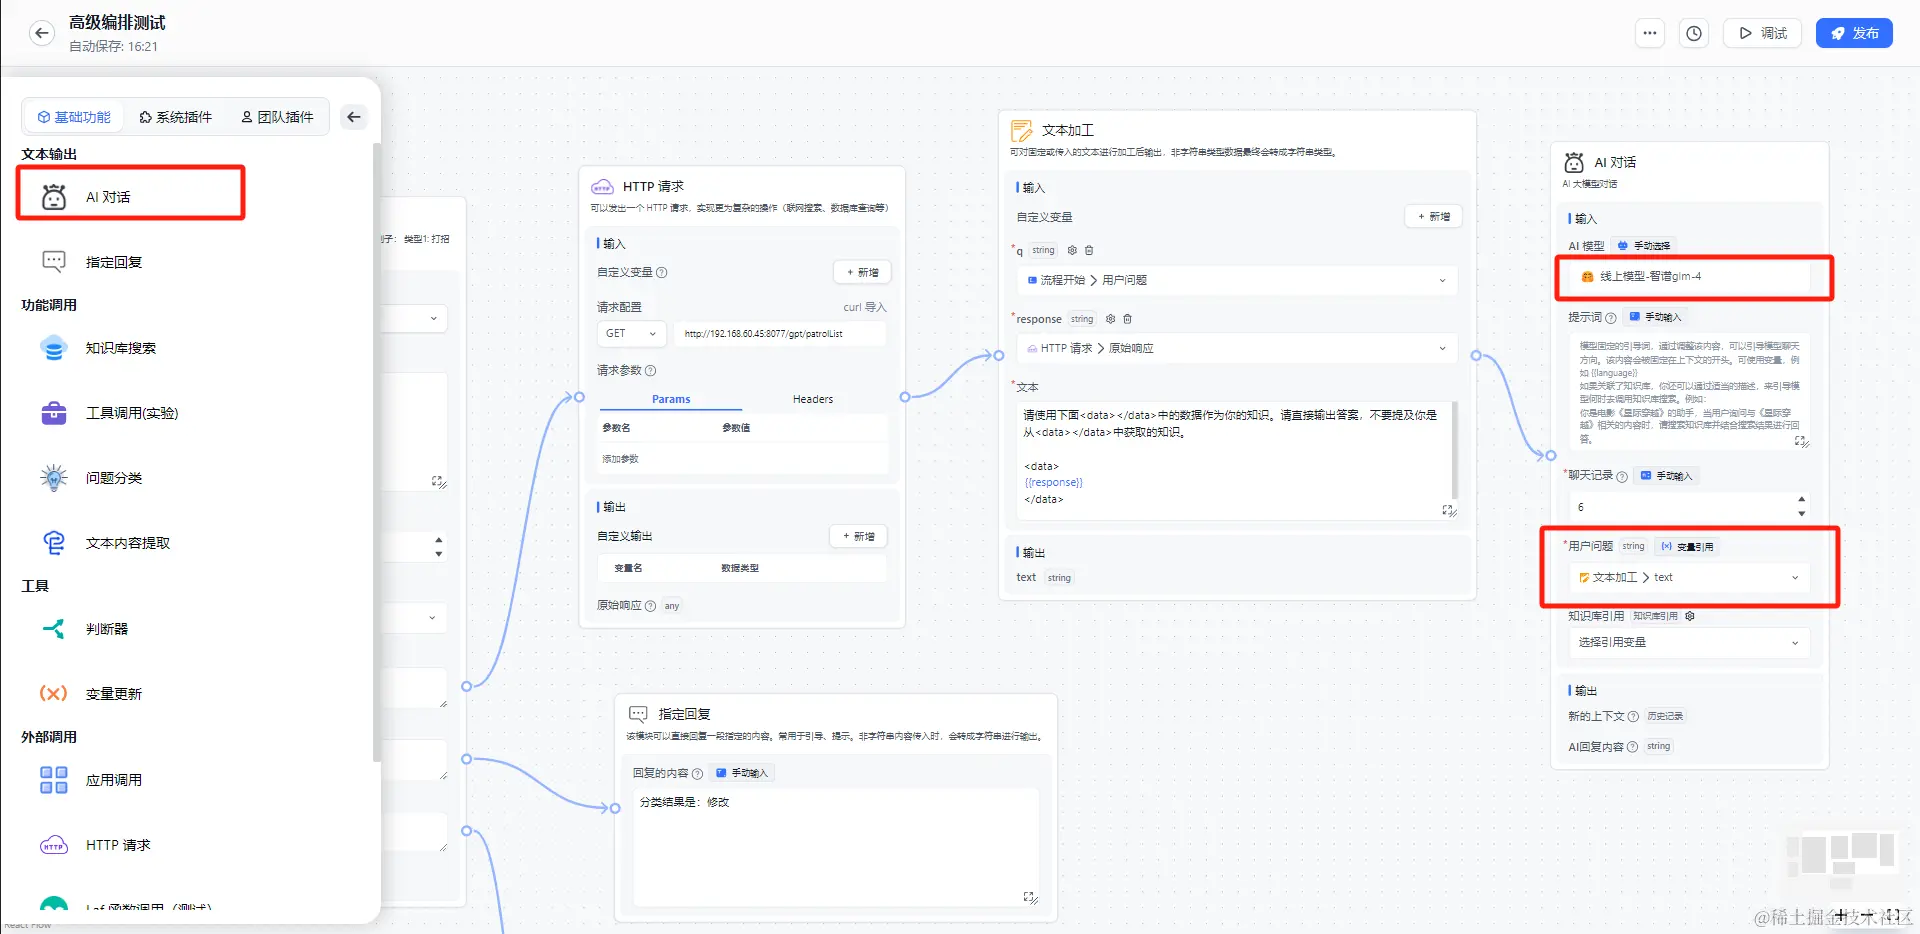Click the 发布 publish button
The height and width of the screenshot is (934, 1920).
1854,33
